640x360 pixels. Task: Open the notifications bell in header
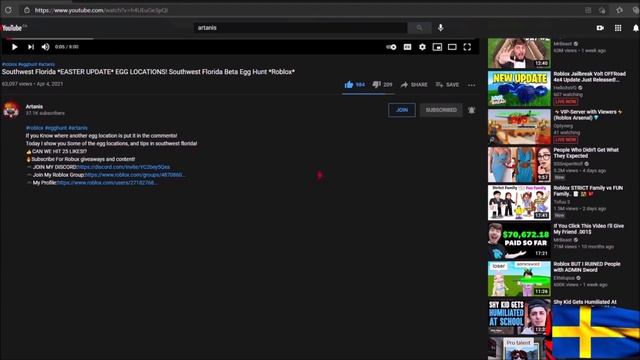point(636,28)
